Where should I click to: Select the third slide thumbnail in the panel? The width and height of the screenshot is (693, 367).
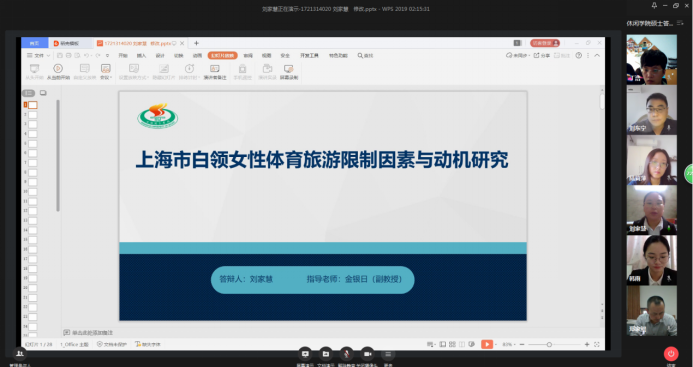pyautogui.click(x=33, y=124)
